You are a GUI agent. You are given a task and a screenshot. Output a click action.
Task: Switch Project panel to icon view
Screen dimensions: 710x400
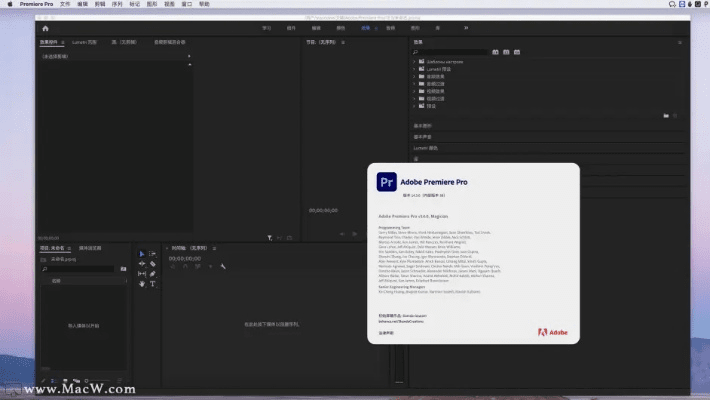click(65, 381)
